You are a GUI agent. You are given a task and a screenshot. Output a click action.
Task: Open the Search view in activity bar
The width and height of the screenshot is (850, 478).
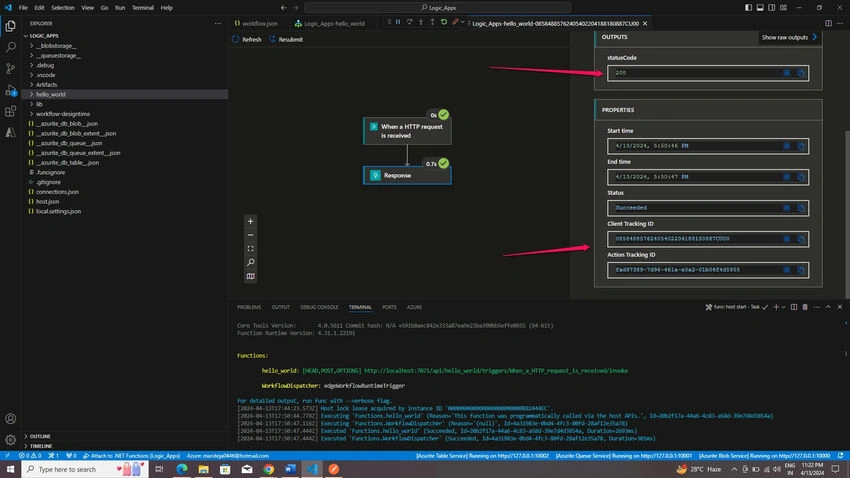[x=10, y=47]
